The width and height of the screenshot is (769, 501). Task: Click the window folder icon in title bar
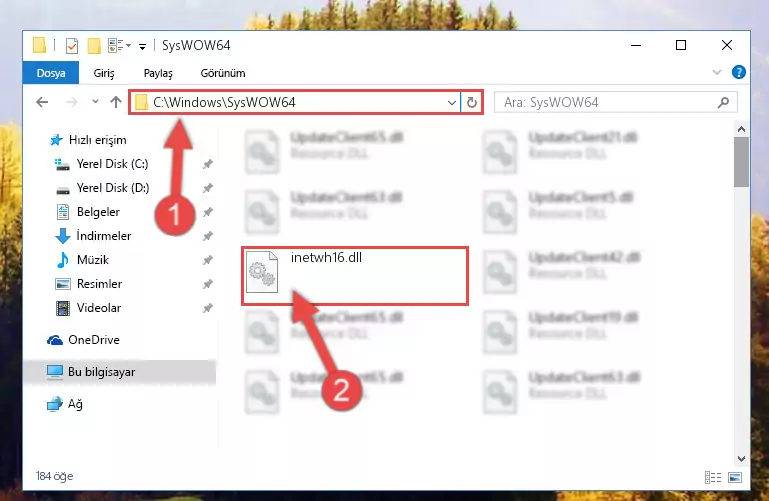40,46
